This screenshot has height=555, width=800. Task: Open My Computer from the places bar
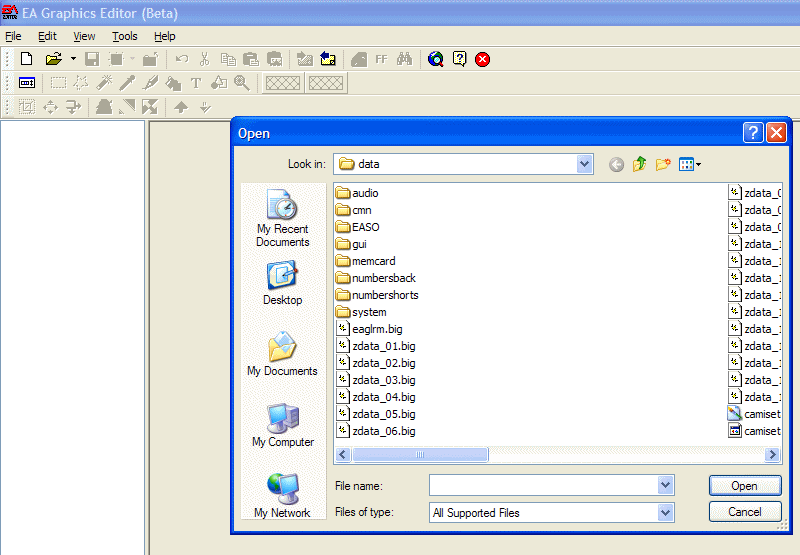282,425
